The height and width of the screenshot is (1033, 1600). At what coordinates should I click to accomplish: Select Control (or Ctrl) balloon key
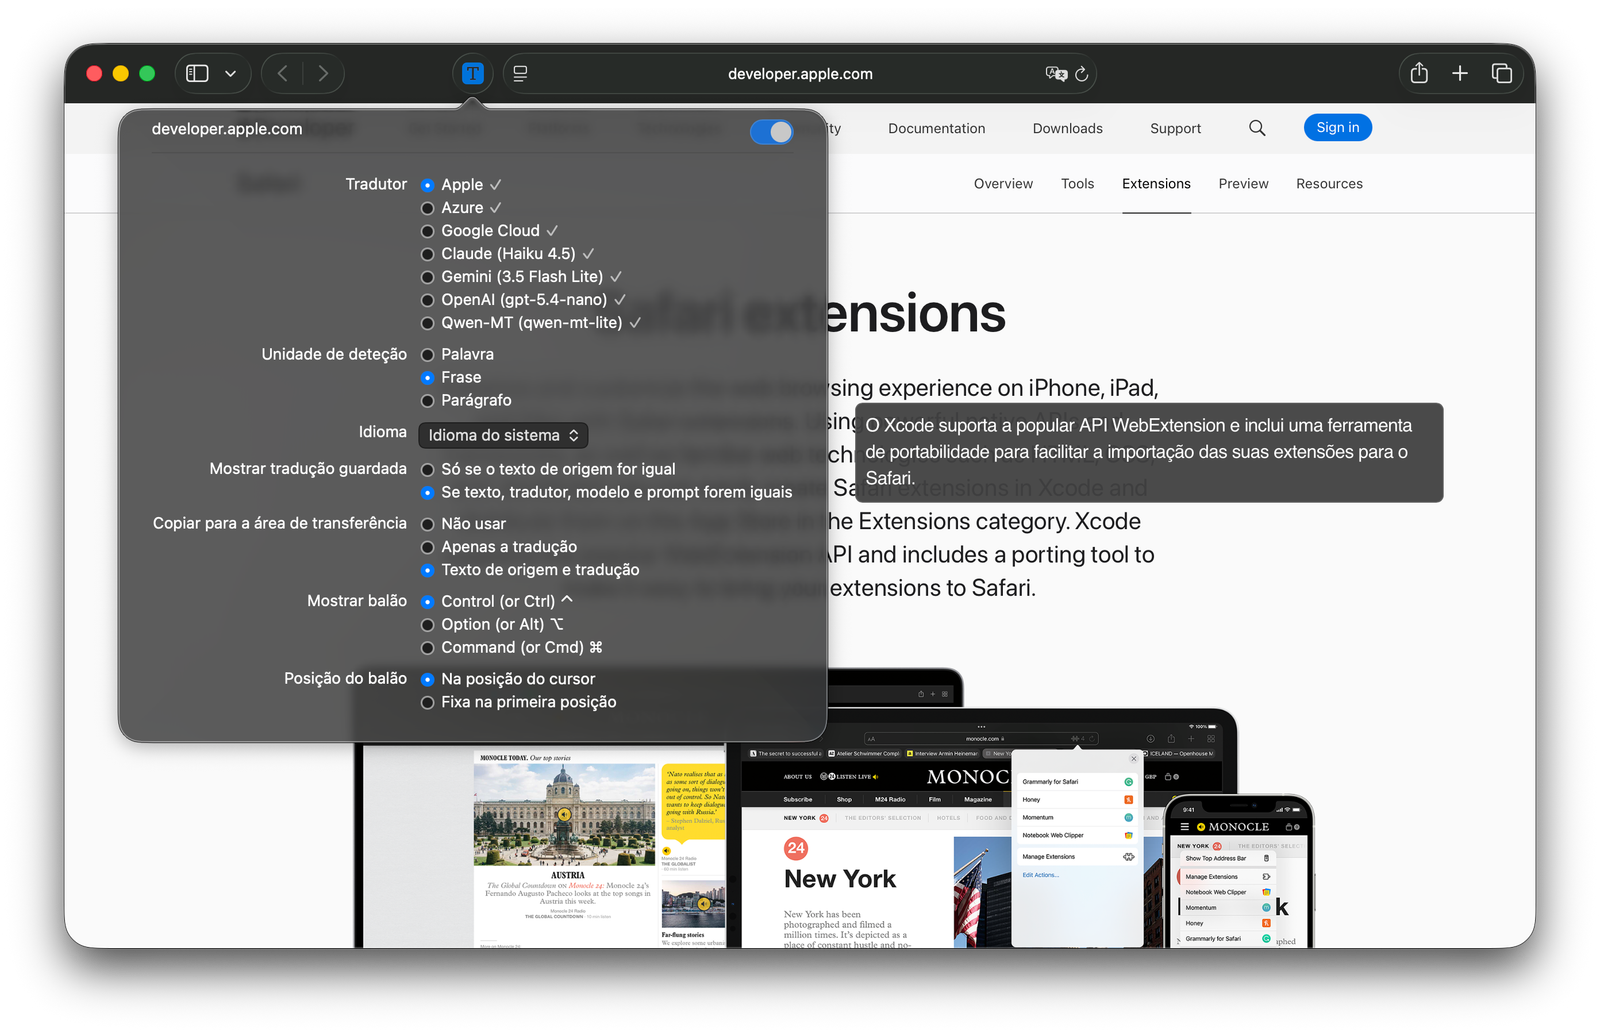coord(428,602)
